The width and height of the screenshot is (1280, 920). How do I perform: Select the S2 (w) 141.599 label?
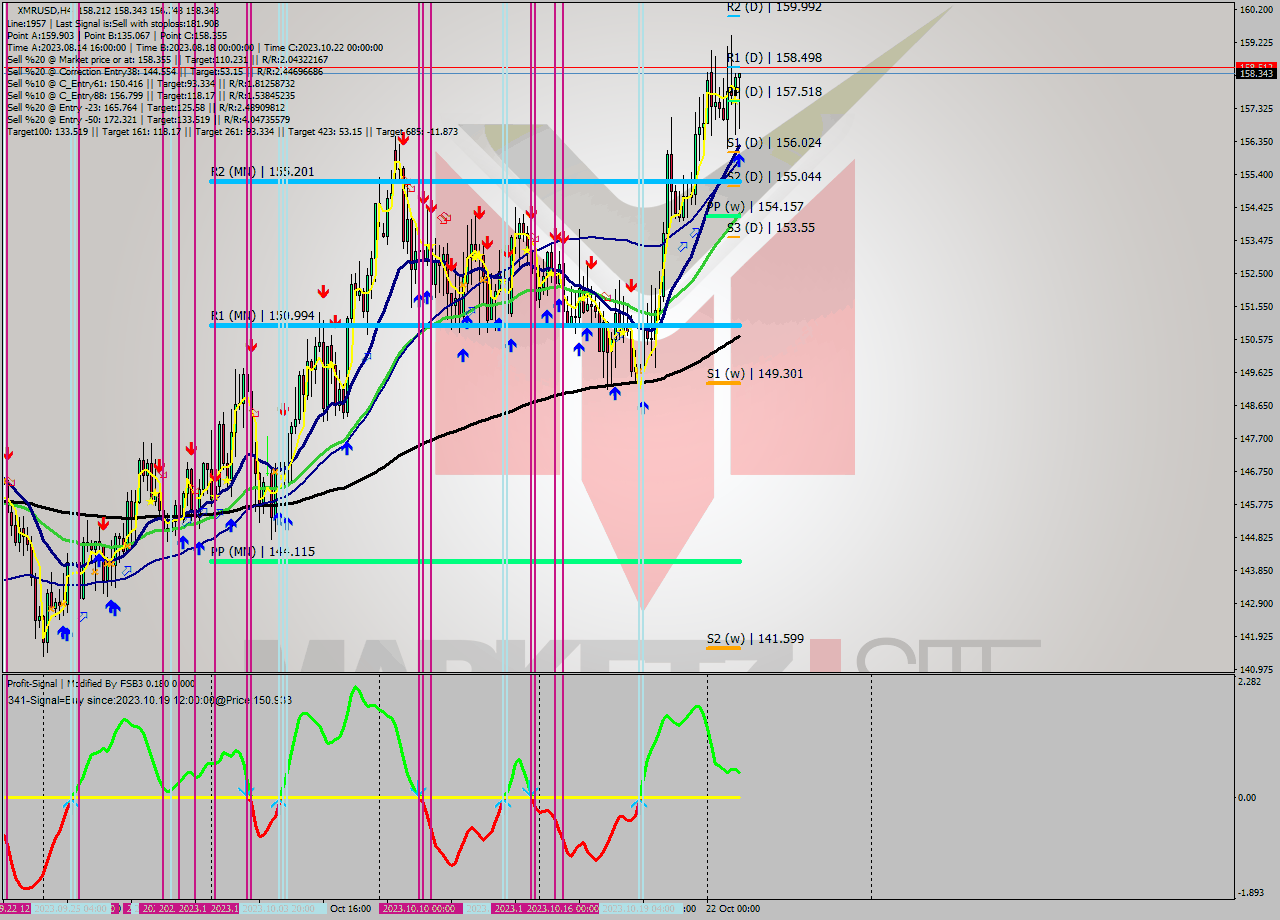(755, 639)
